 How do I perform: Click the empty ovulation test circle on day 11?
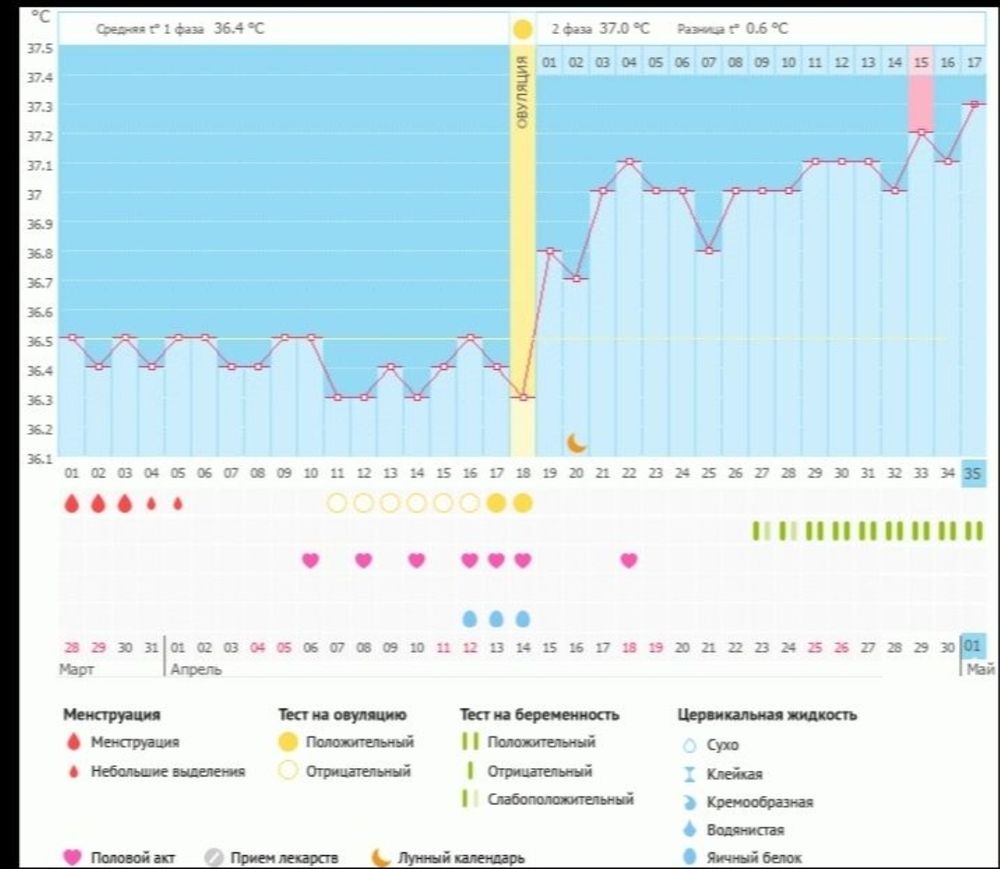[337, 503]
